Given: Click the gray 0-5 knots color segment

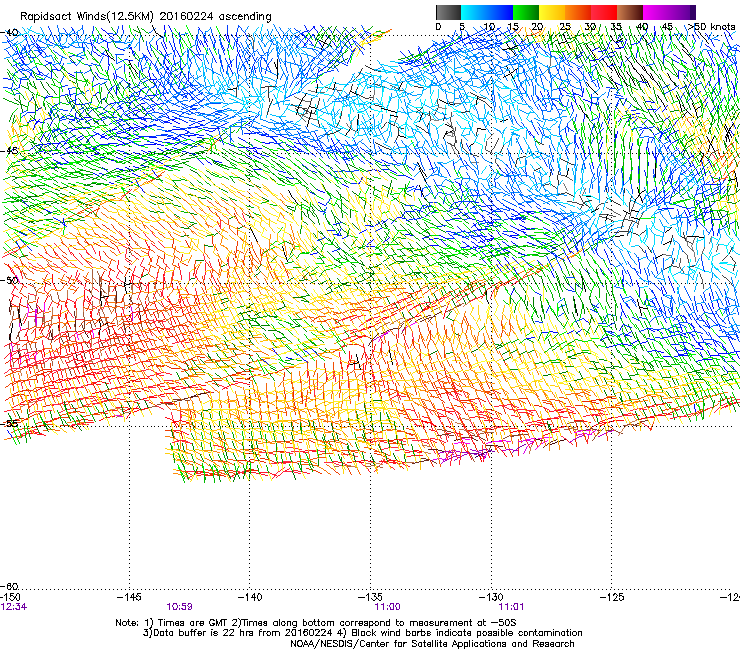Looking at the screenshot, I should point(448,12).
